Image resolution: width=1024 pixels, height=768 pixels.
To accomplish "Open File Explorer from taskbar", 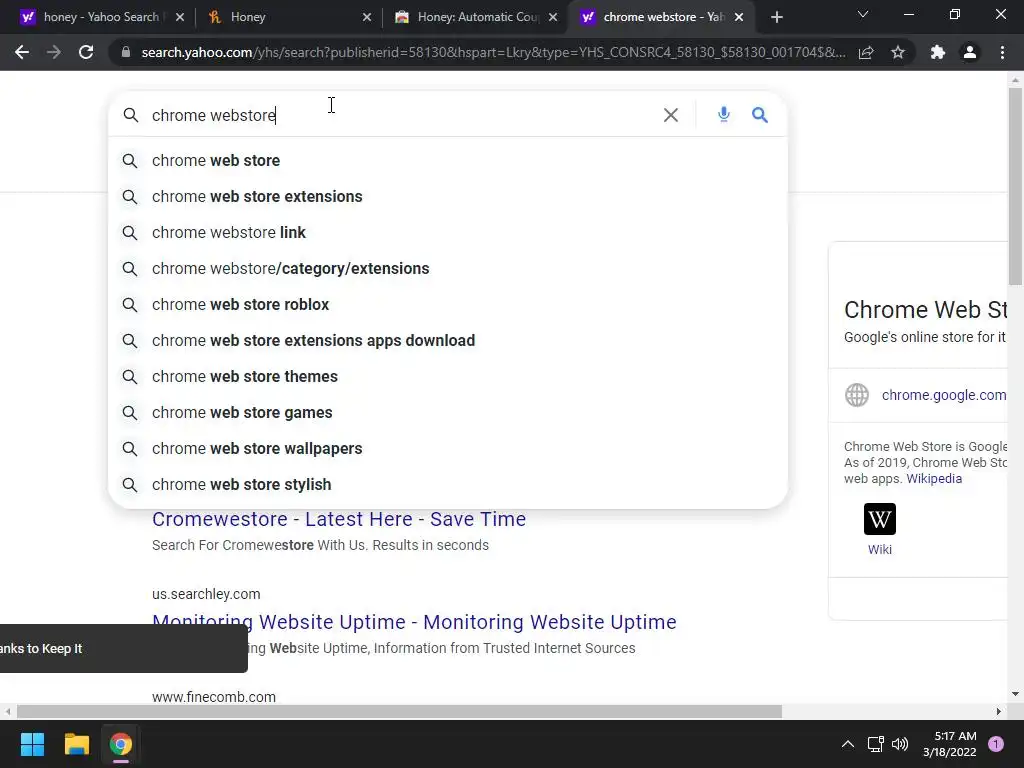I will coord(76,744).
